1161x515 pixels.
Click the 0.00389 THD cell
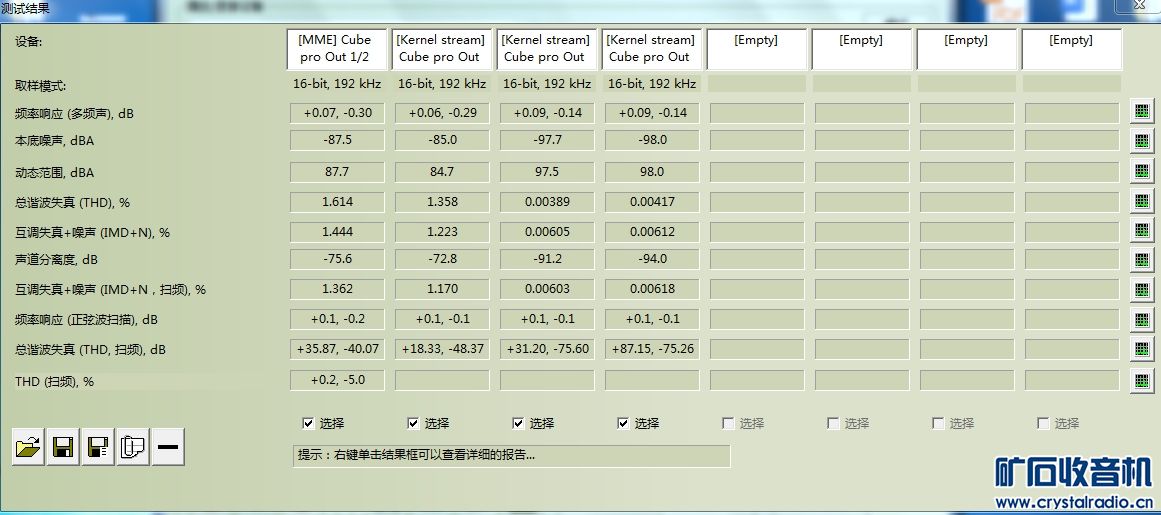[x=548, y=201]
